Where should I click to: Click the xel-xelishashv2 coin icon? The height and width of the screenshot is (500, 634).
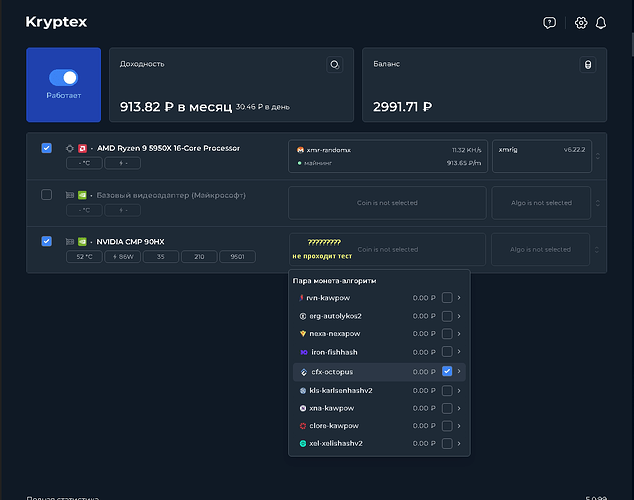click(x=302, y=443)
